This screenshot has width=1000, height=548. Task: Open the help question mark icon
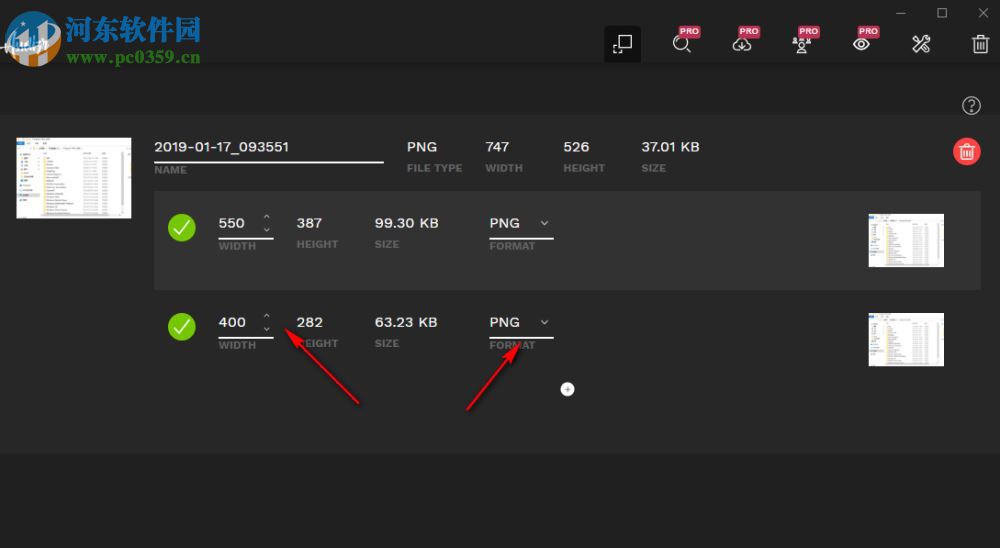(971, 105)
